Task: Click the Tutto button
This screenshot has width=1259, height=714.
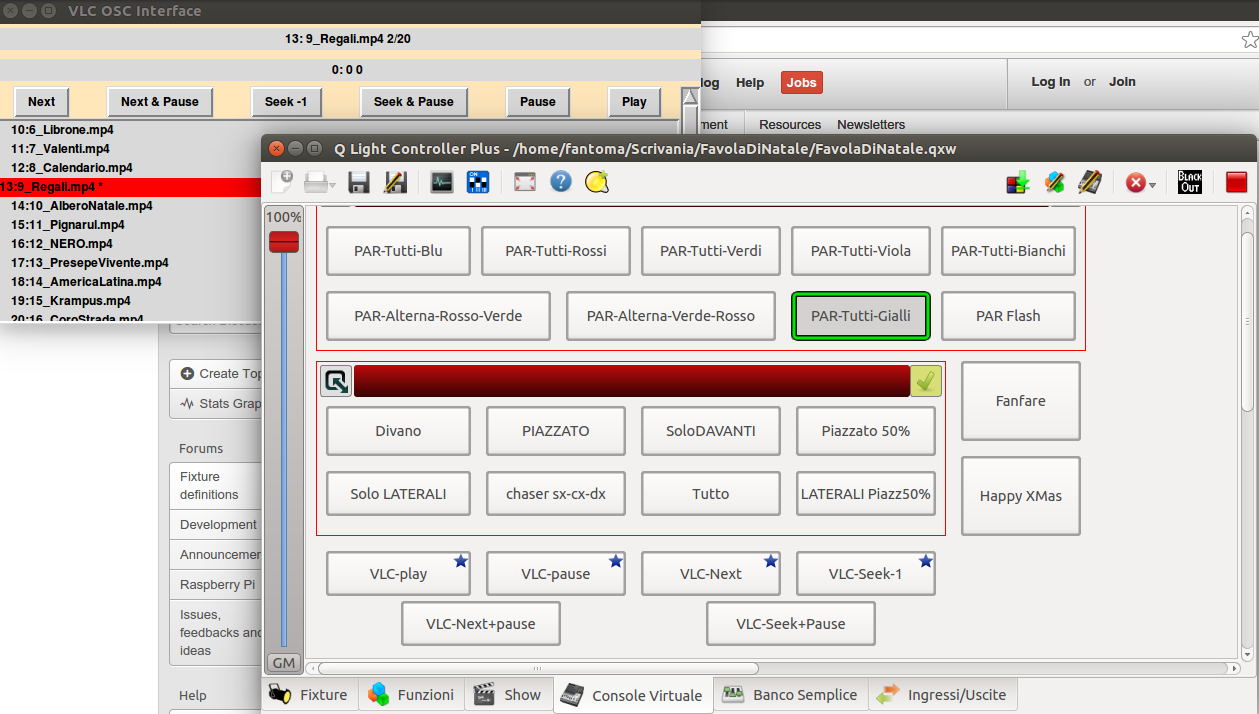Action: pyautogui.click(x=711, y=494)
